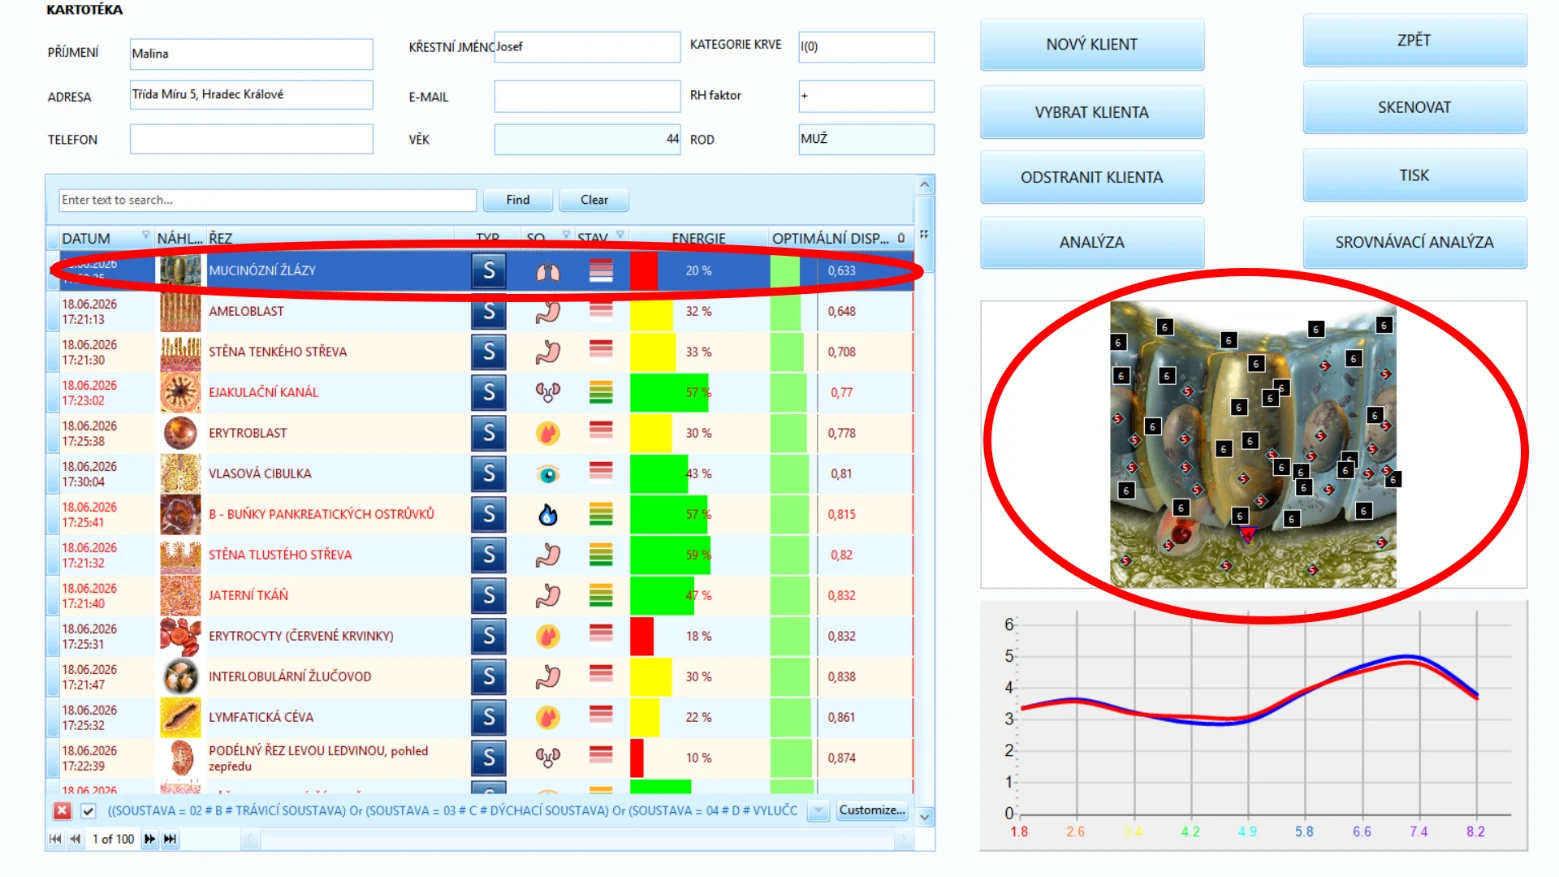Click the search text input field
This screenshot has height=877, width=1559.
267,200
